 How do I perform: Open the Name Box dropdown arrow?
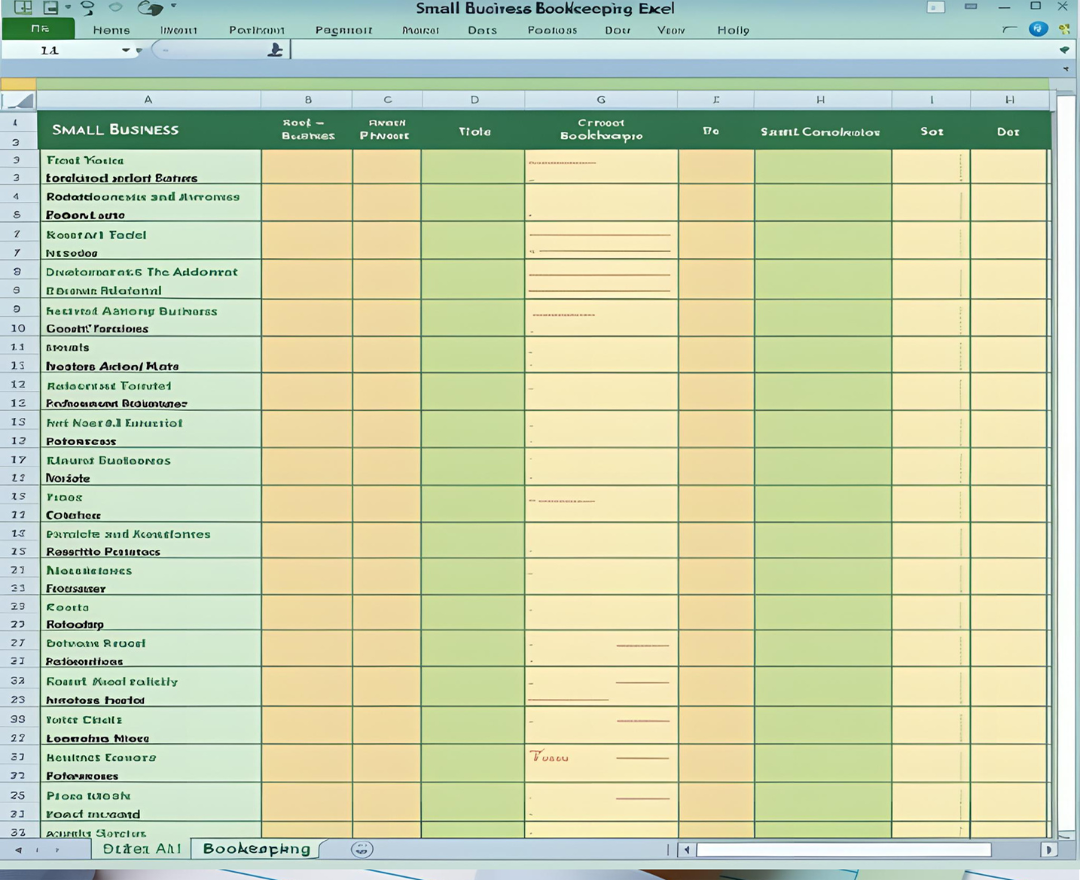(x=126, y=50)
